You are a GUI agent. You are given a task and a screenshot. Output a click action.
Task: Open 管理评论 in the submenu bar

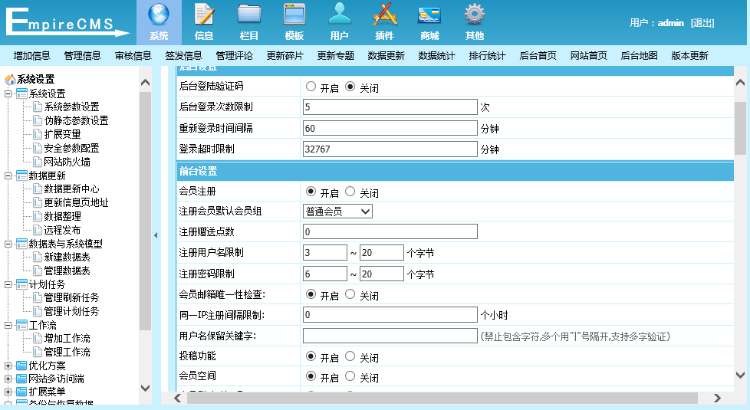click(x=234, y=56)
